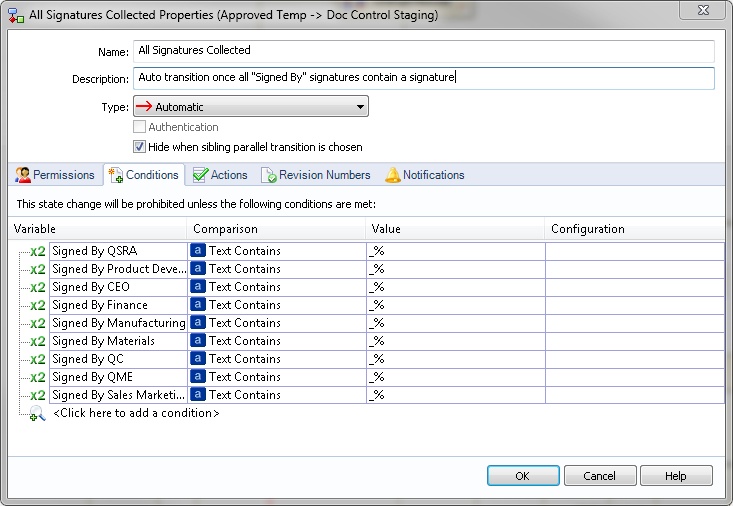Click '<Click here to add a condition>'
Screen dimensions: 733x506
point(136,413)
